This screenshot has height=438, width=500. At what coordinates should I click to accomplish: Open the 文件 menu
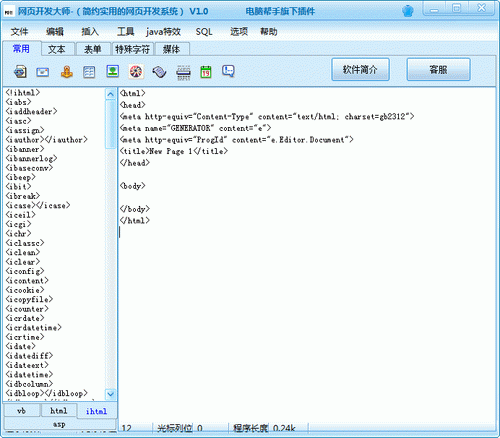click(x=19, y=32)
